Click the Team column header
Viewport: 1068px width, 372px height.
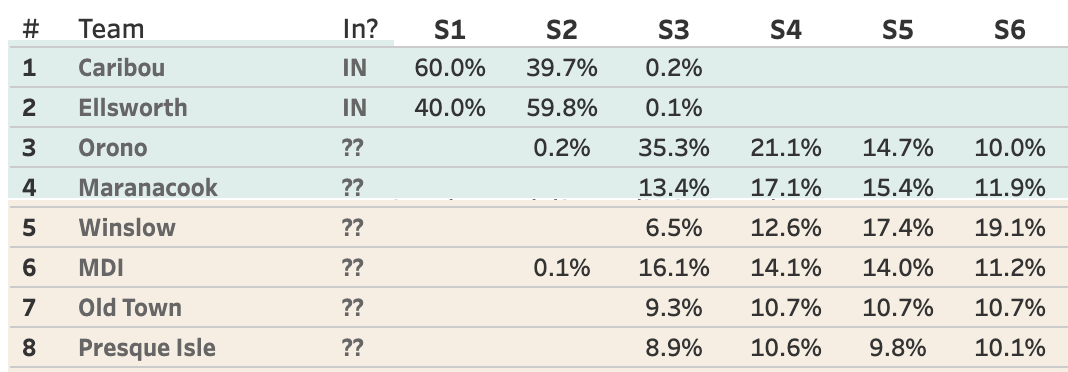111,29
